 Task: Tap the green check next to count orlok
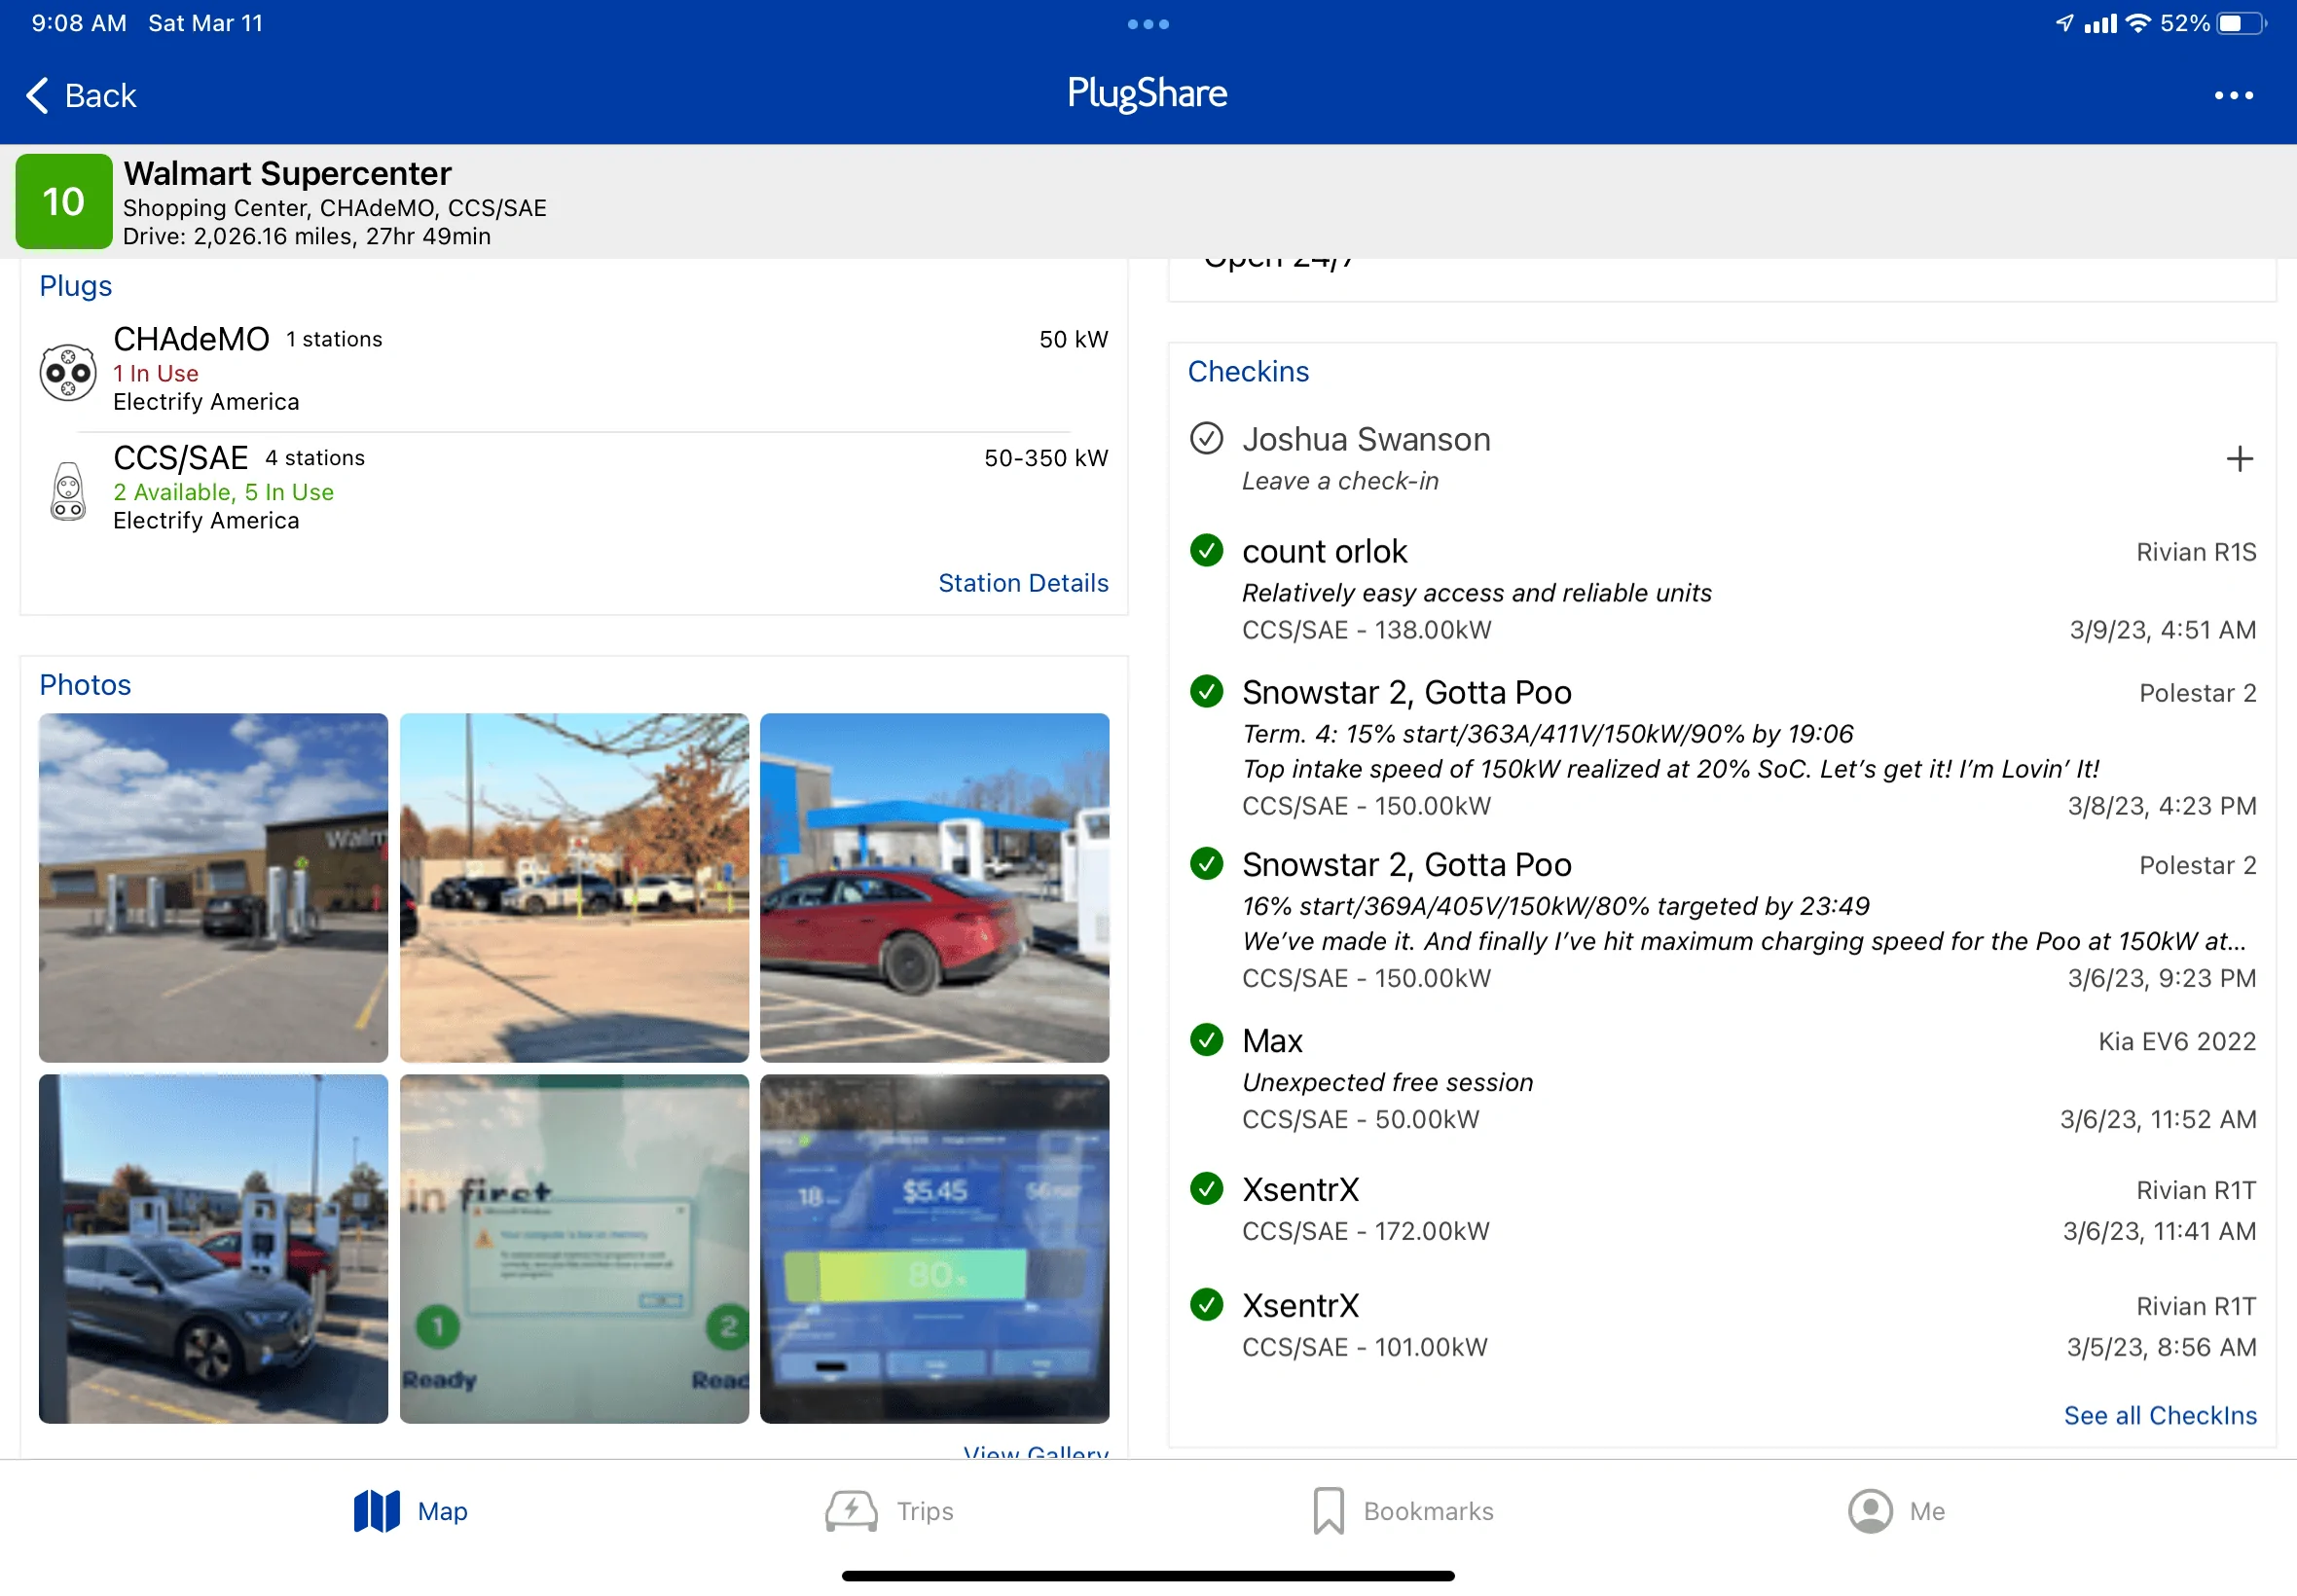(1206, 550)
